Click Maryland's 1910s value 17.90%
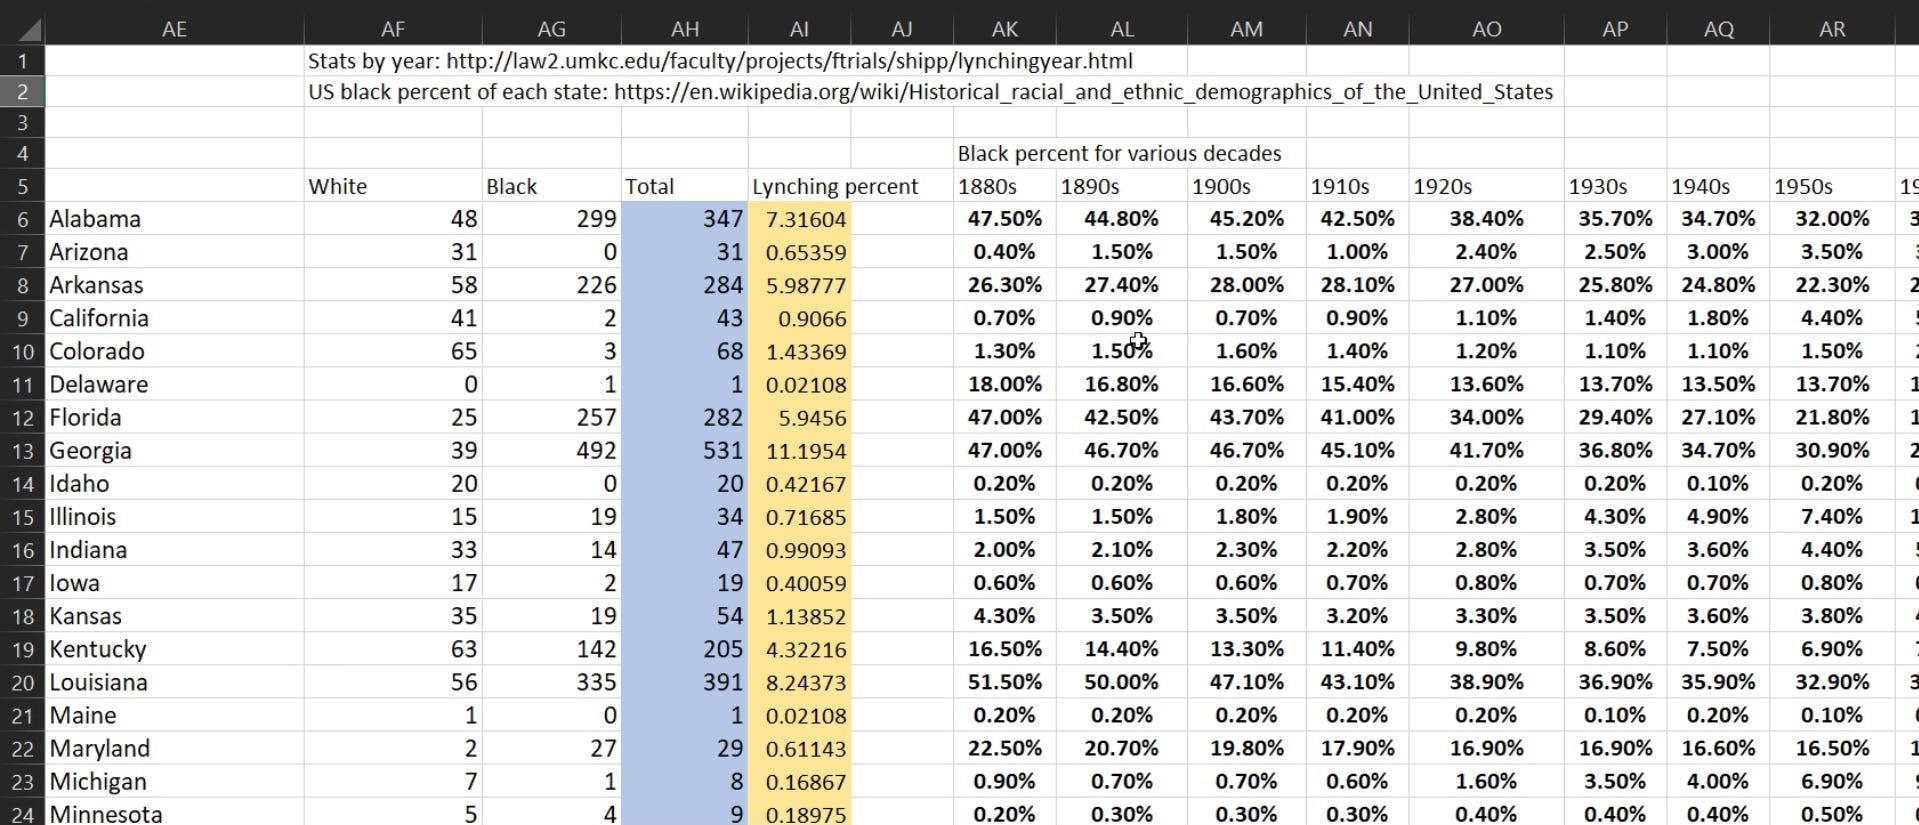Screen dimensions: 1919x825 tap(1357, 749)
